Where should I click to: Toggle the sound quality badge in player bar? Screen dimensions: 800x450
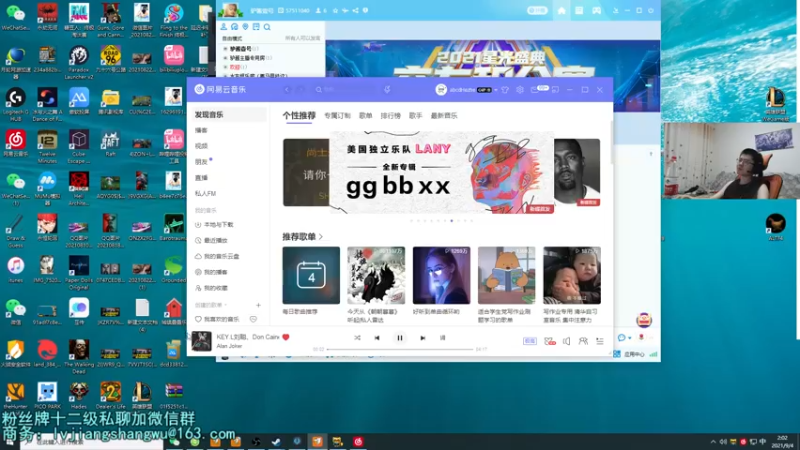tap(530, 341)
